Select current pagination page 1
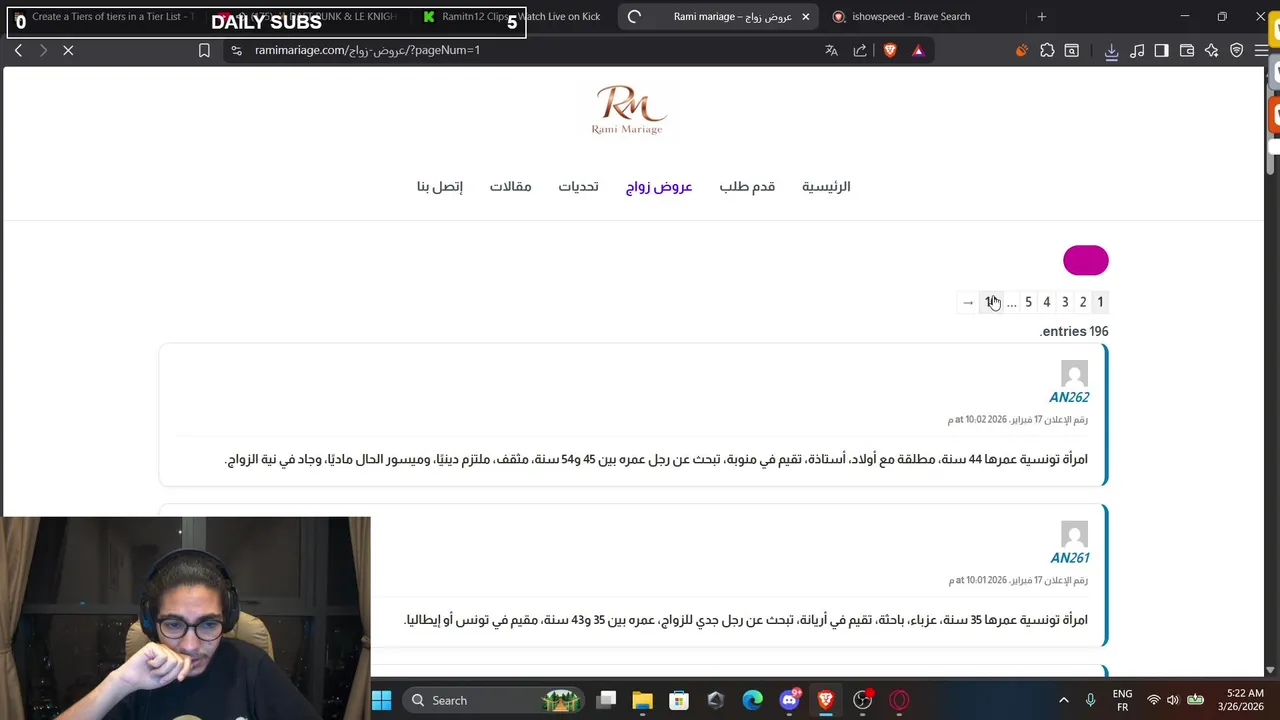The height and width of the screenshot is (720, 1280). (1100, 302)
